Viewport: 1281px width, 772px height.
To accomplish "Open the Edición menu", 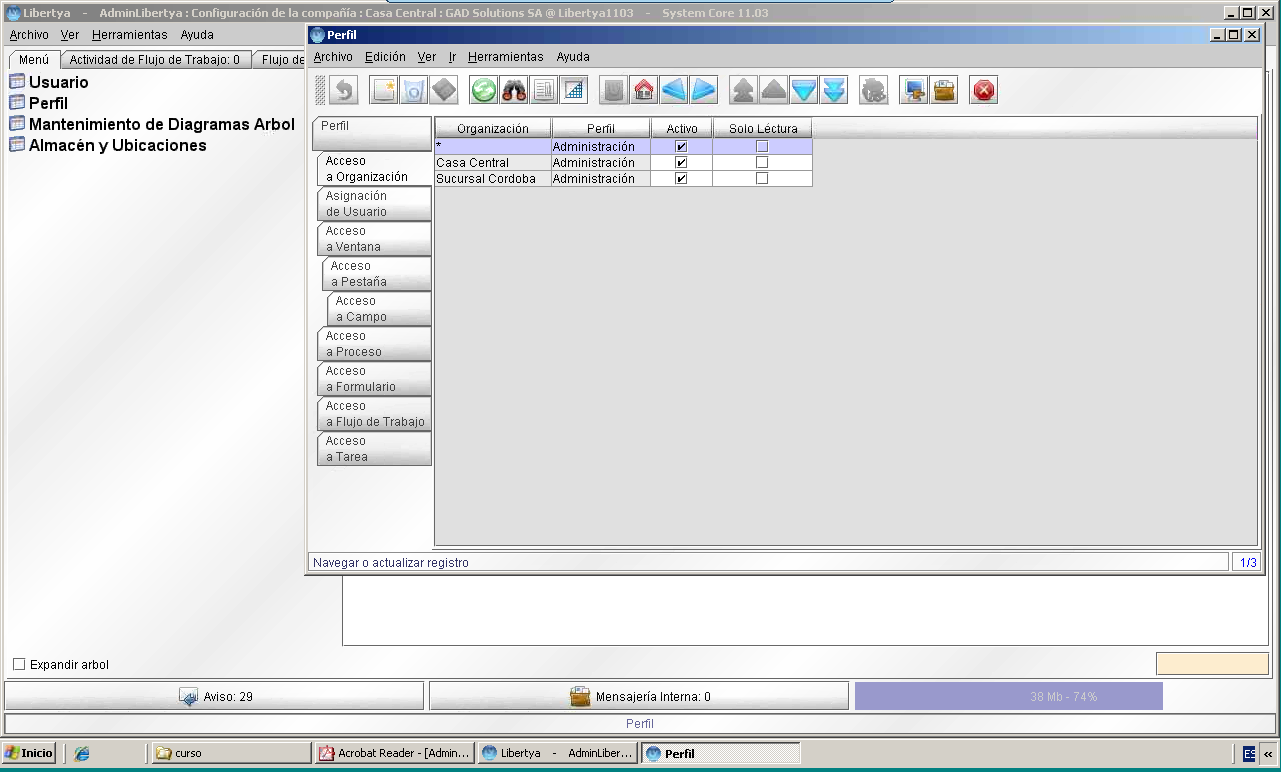I will (x=385, y=57).
